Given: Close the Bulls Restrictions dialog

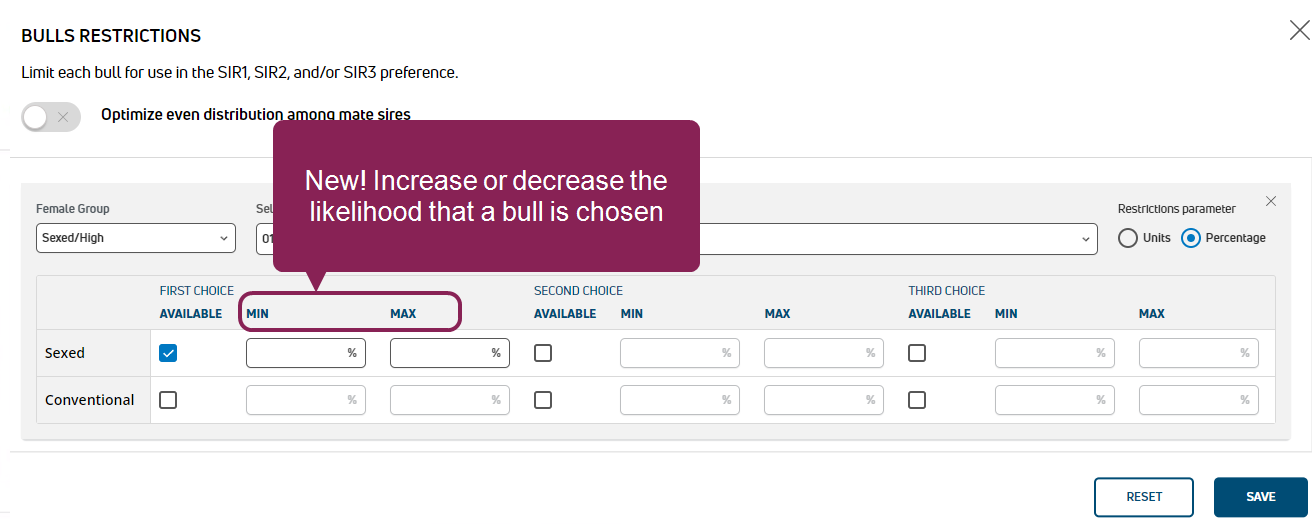Looking at the screenshot, I should (1299, 30).
